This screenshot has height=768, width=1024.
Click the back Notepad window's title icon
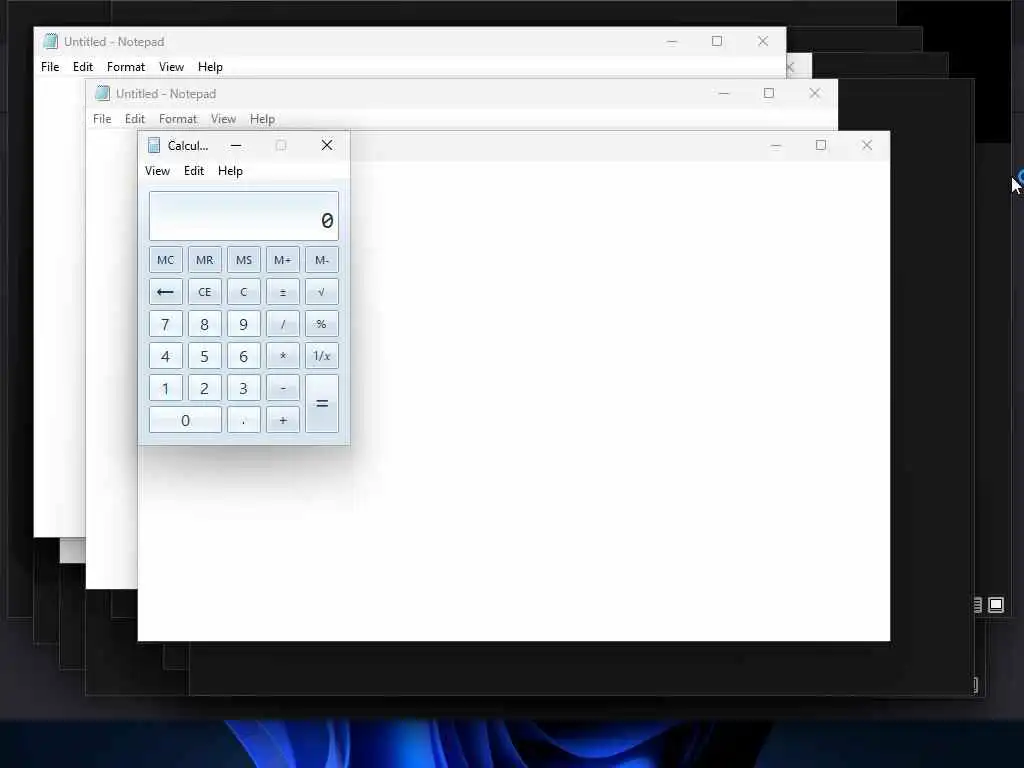[x=50, y=41]
